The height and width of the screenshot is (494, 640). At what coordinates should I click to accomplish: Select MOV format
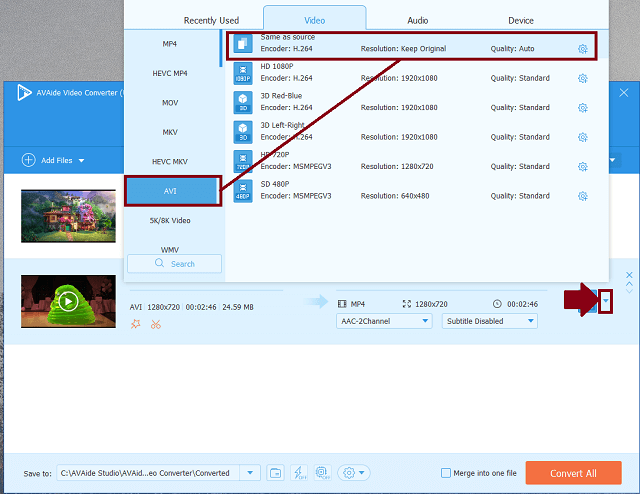pos(171,103)
